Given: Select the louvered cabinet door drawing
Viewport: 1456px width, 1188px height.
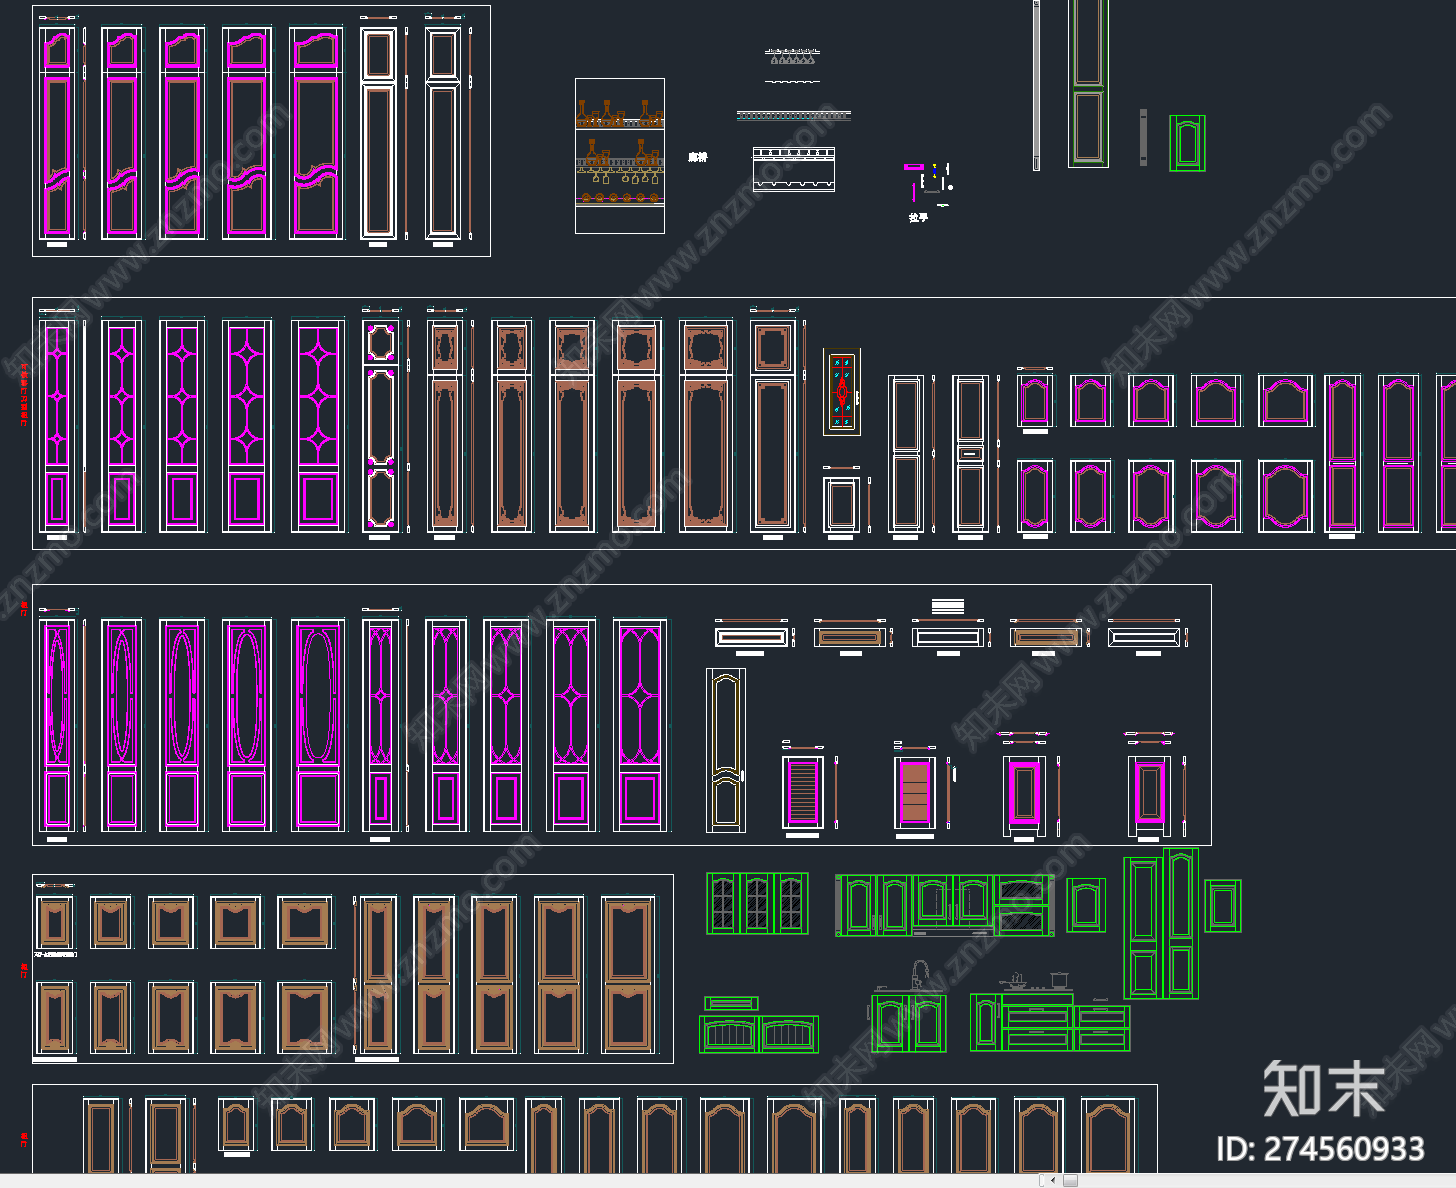Looking at the screenshot, I should pos(803,792).
